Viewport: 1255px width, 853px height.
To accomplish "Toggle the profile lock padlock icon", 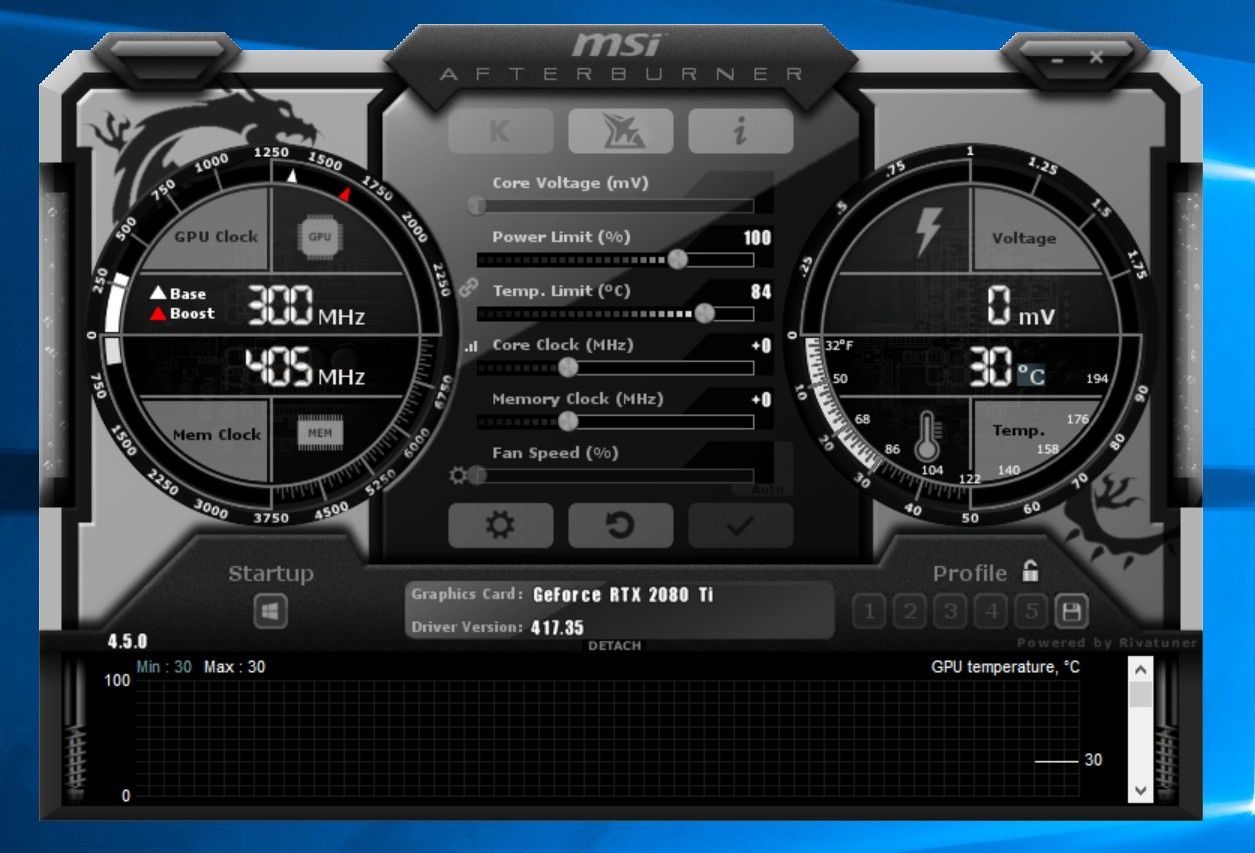I will tap(1030, 571).
